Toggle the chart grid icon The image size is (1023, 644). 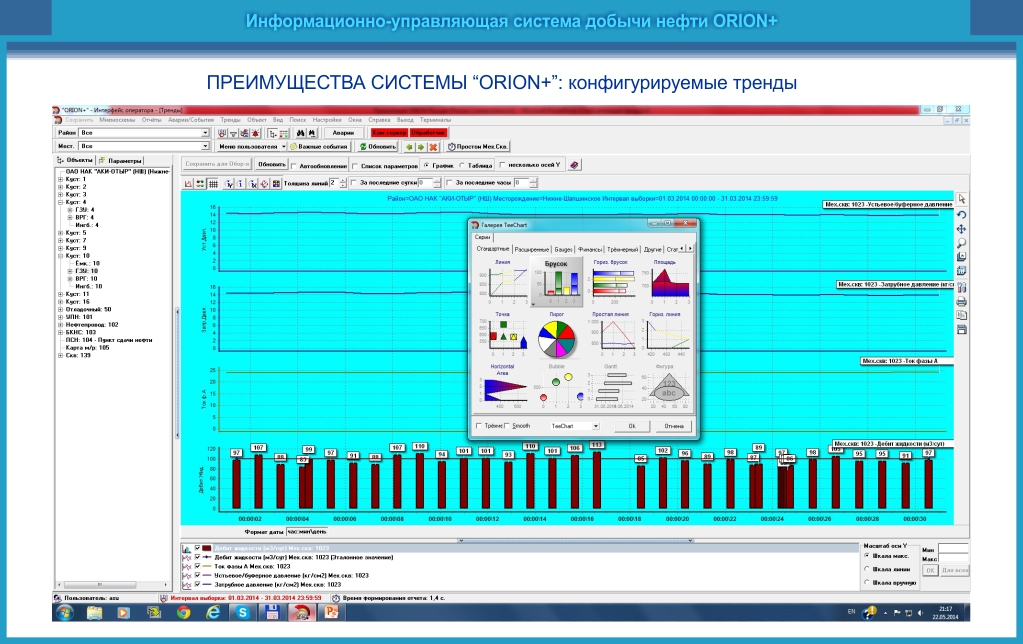[x=213, y=183]
